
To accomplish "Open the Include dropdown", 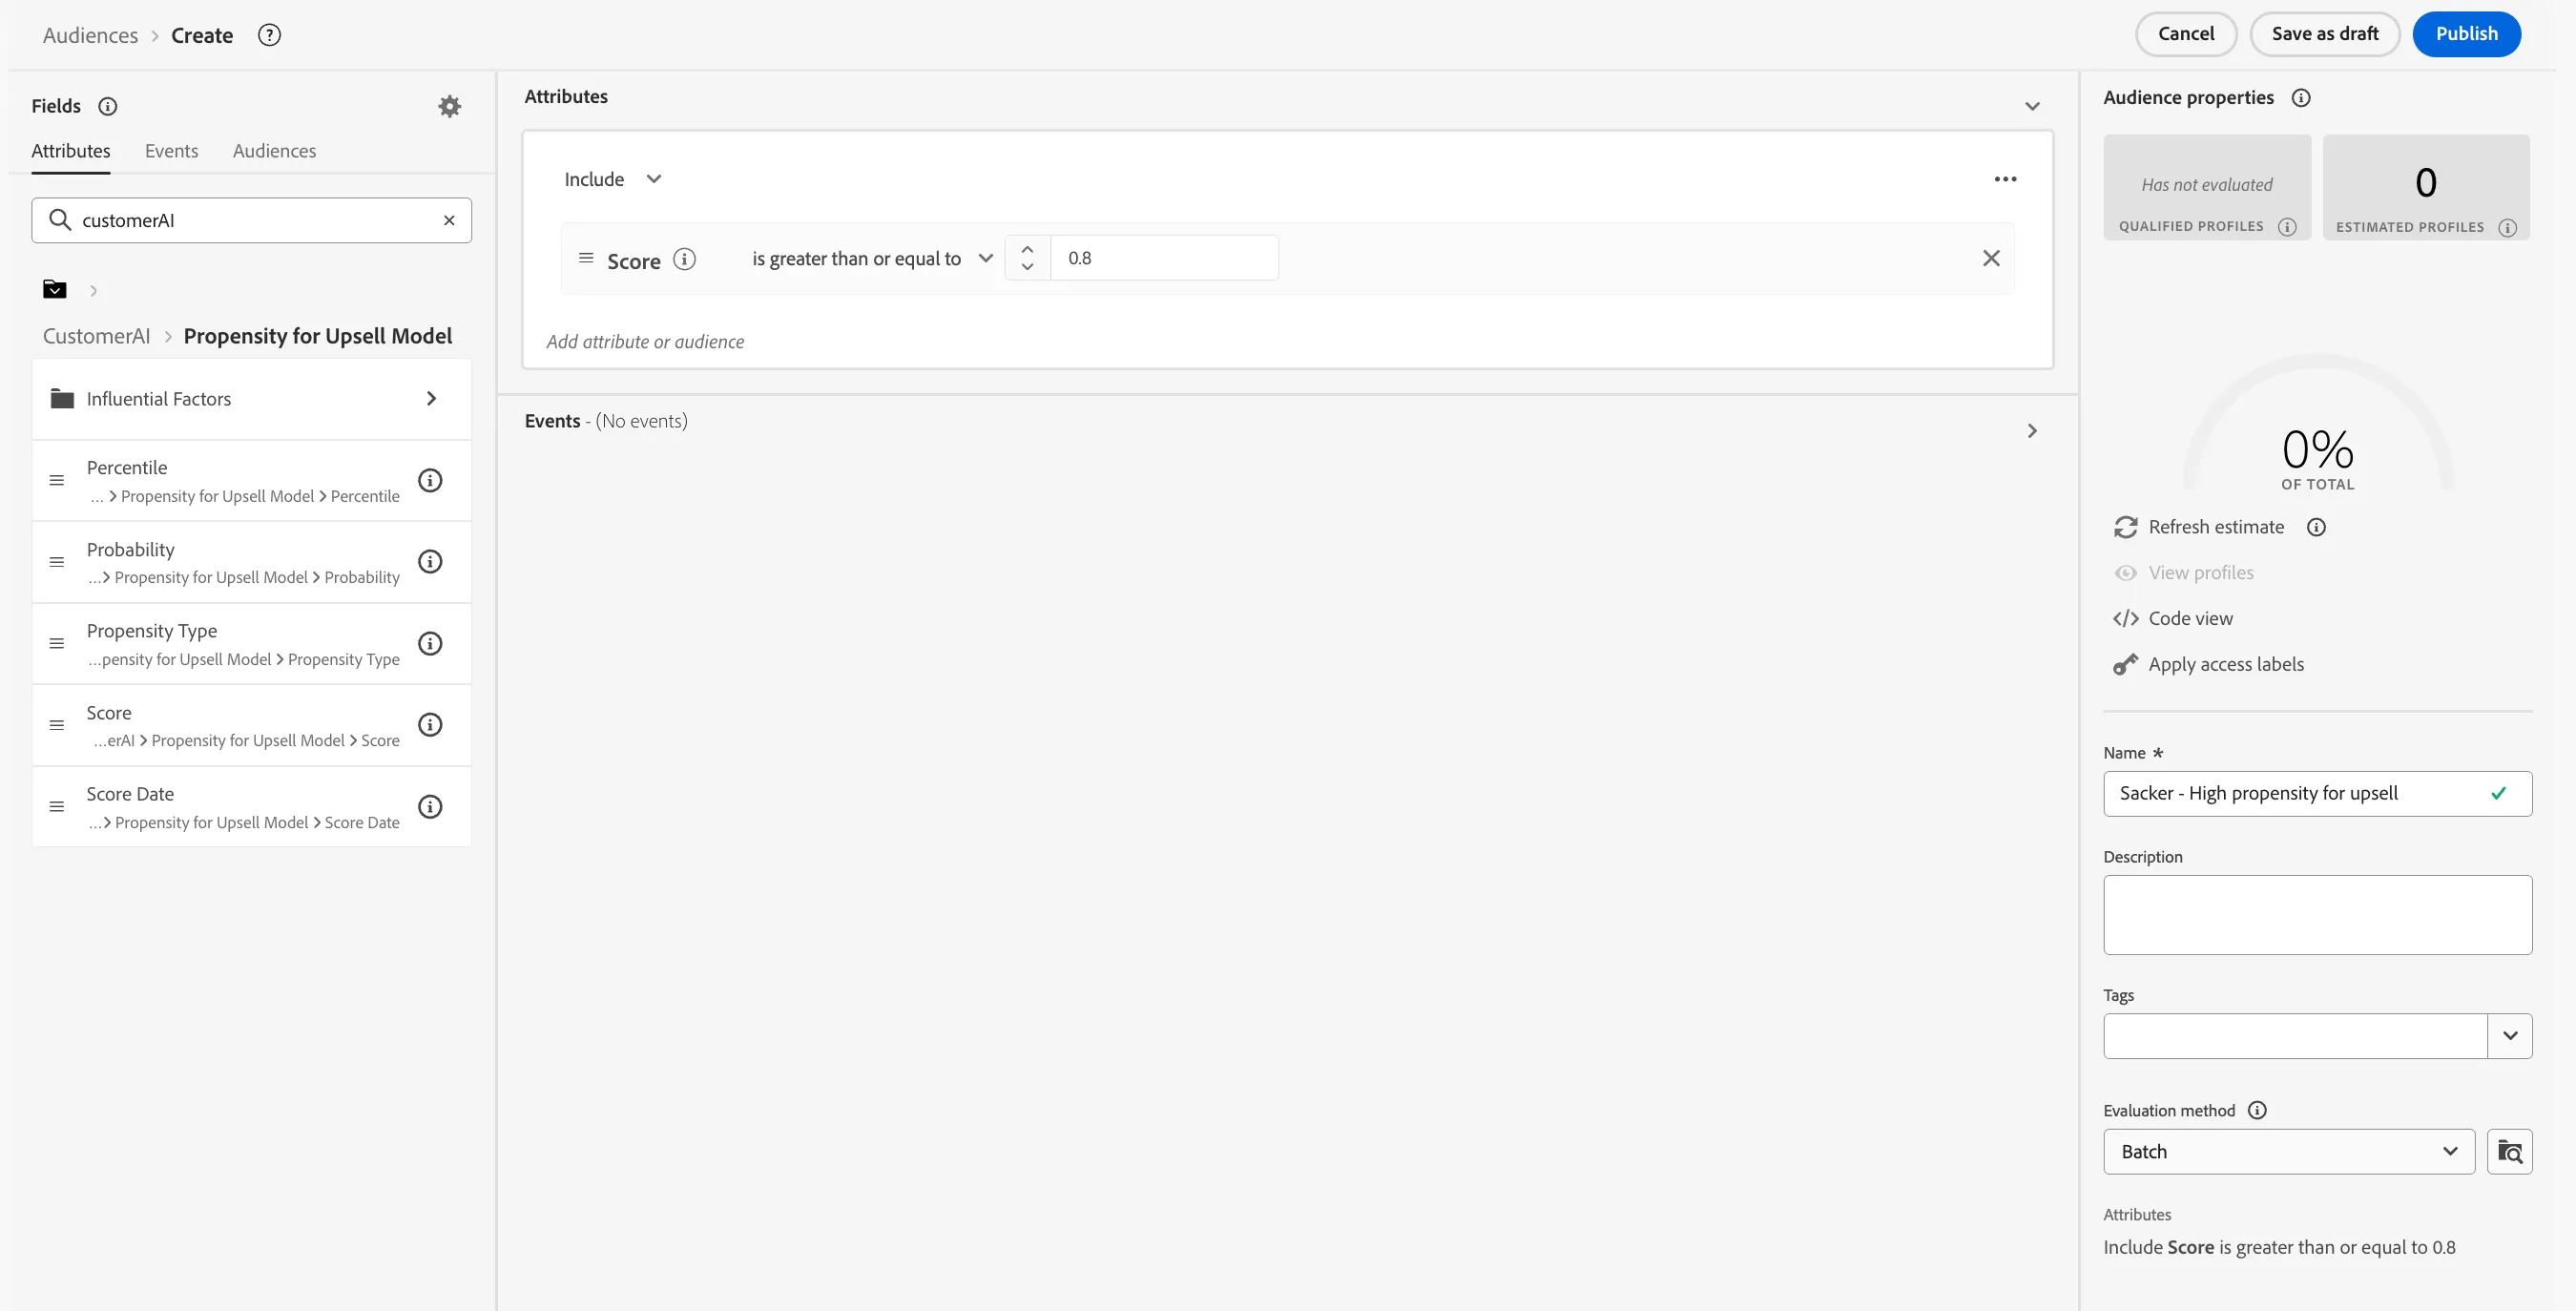I will point(612,179).
